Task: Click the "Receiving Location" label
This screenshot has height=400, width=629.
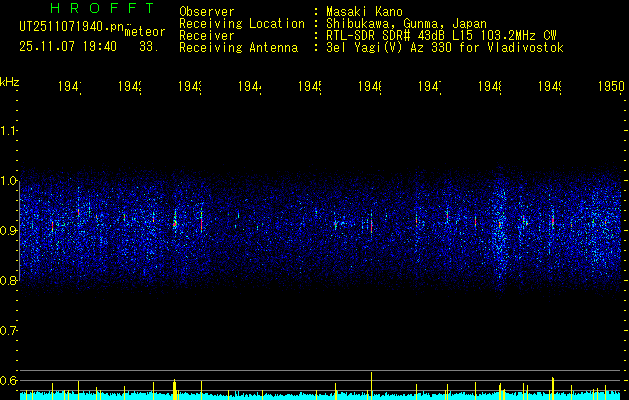Action: click(x=242, y=24)
